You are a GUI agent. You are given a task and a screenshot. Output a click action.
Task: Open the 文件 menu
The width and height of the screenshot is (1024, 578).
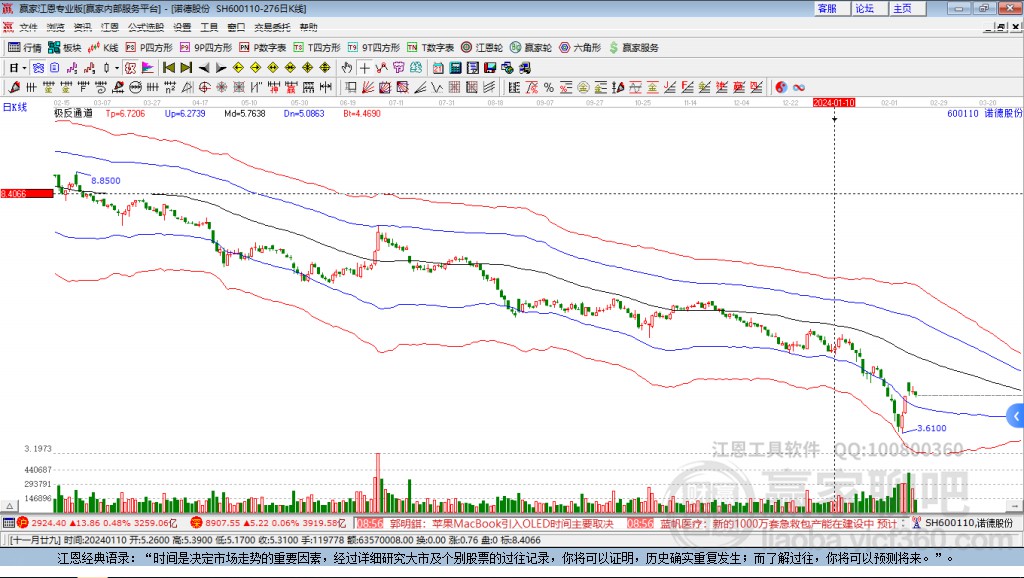pos(28,27)
